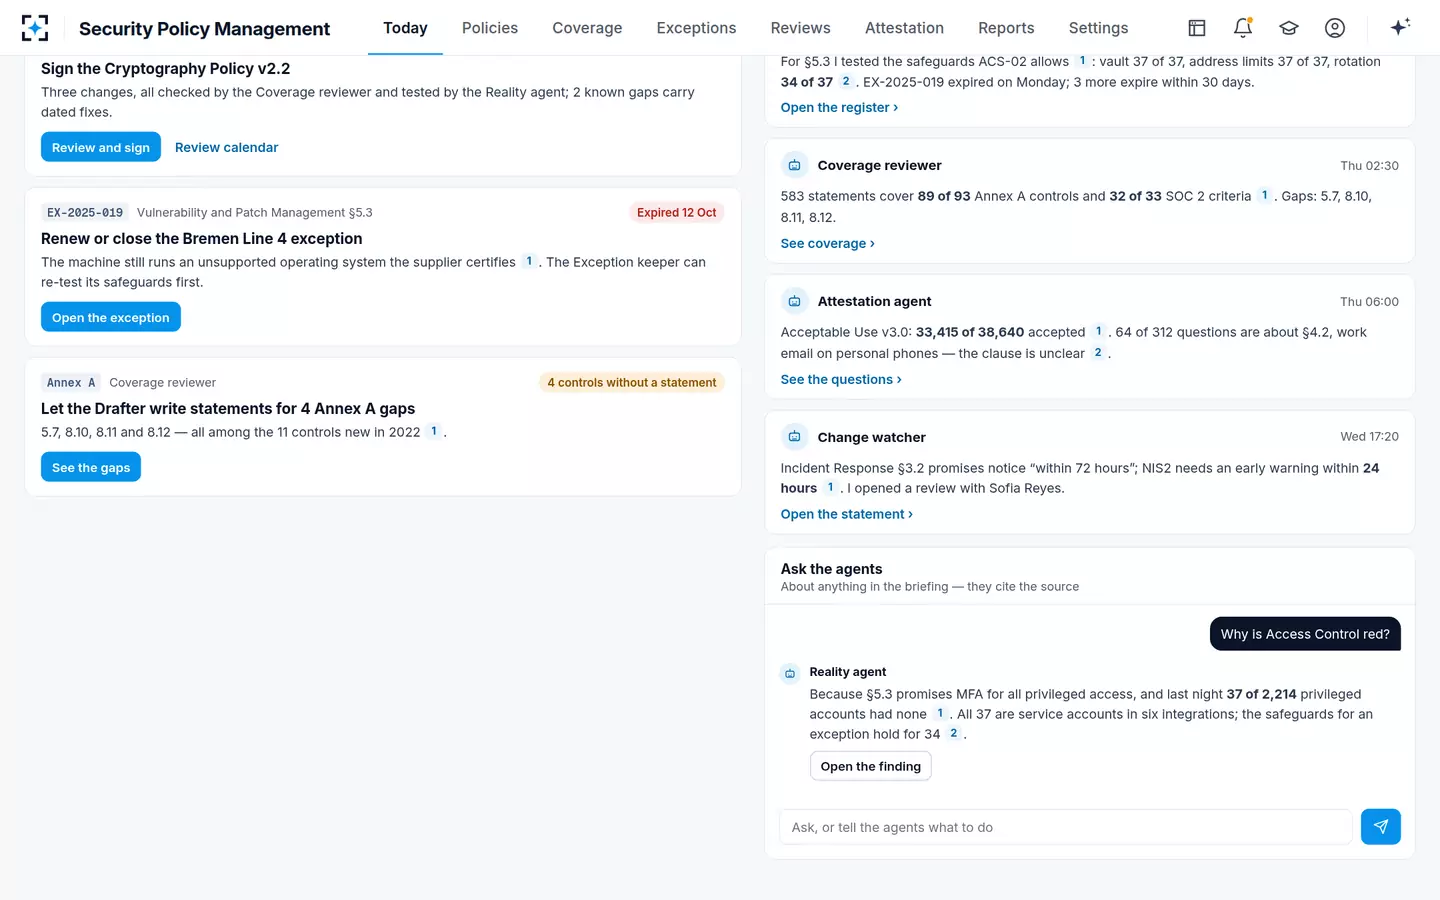
Task: Click the Open the exception button
Action: coord(111,317)
